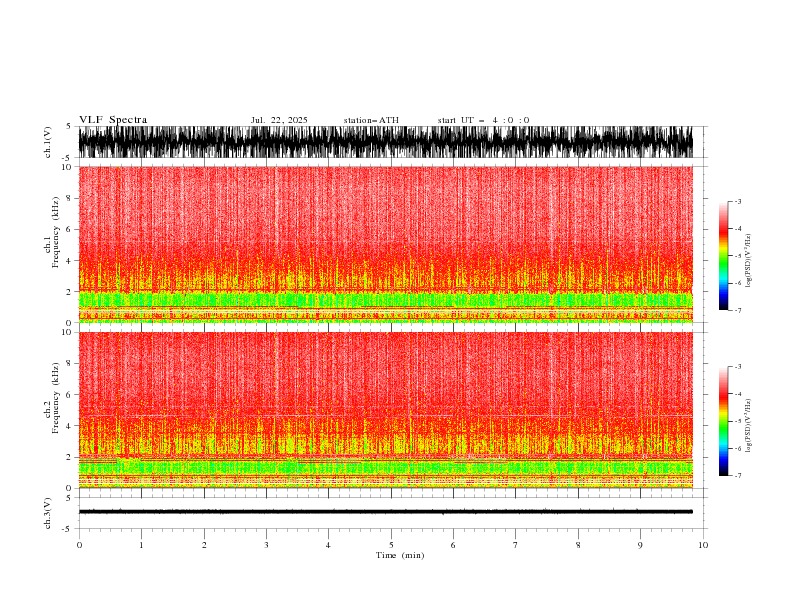
Task: Click the "-7" tick on lower colorbar
Action: (738, 475)
